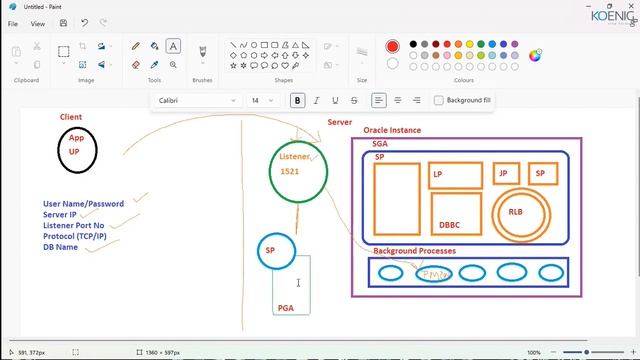Image resolution: width=640 pixels, height=360 pixels.
Task: Click the Paste clipboard icon
Action: coord(16,52)
